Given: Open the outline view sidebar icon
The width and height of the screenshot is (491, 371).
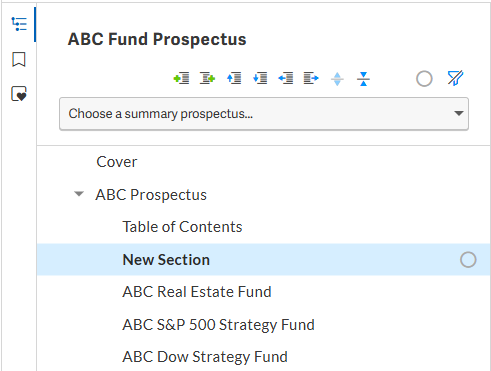Looking at the screenshot, I should tap(19, 24).
